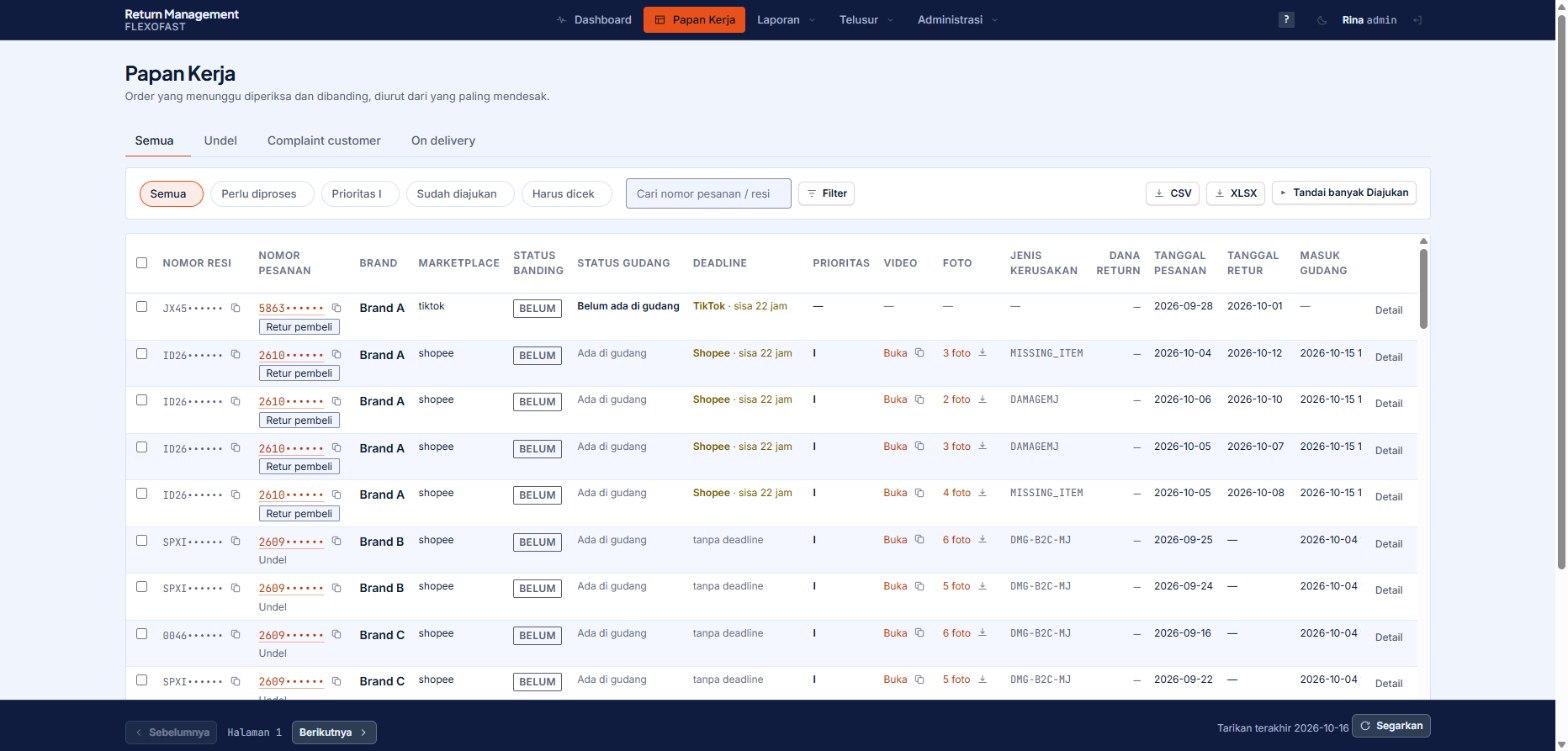The image size is (1568, 751).
Task: Expand the Laporan menu
Action: pyautogui.click(x=786, y=20)
